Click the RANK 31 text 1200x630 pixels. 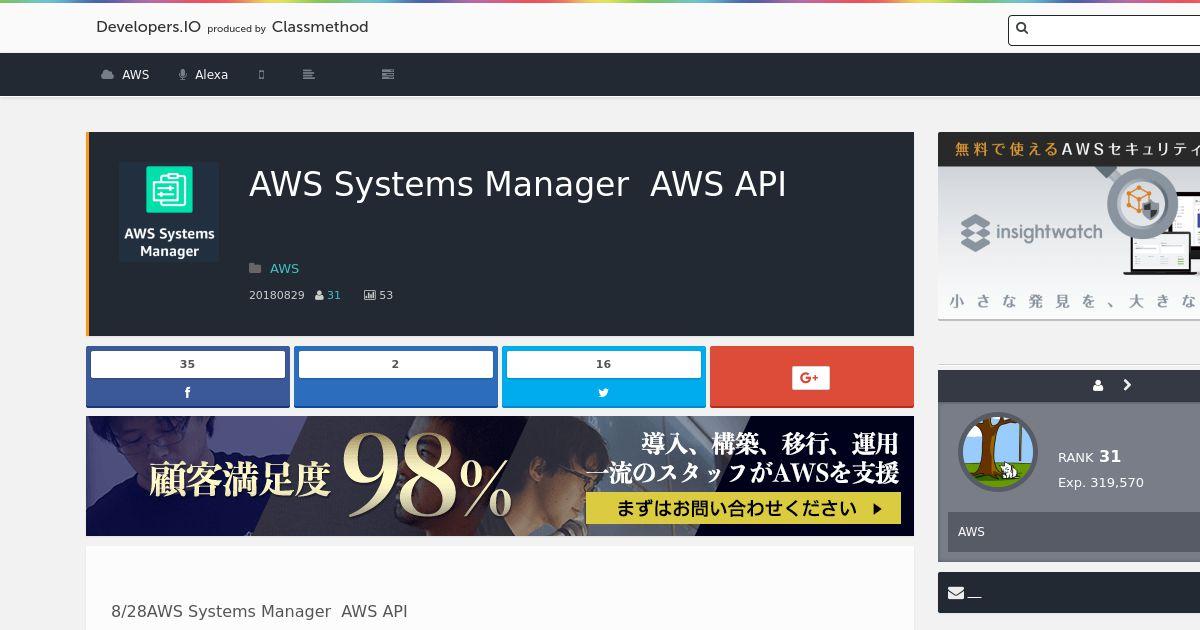(1089, 457)
